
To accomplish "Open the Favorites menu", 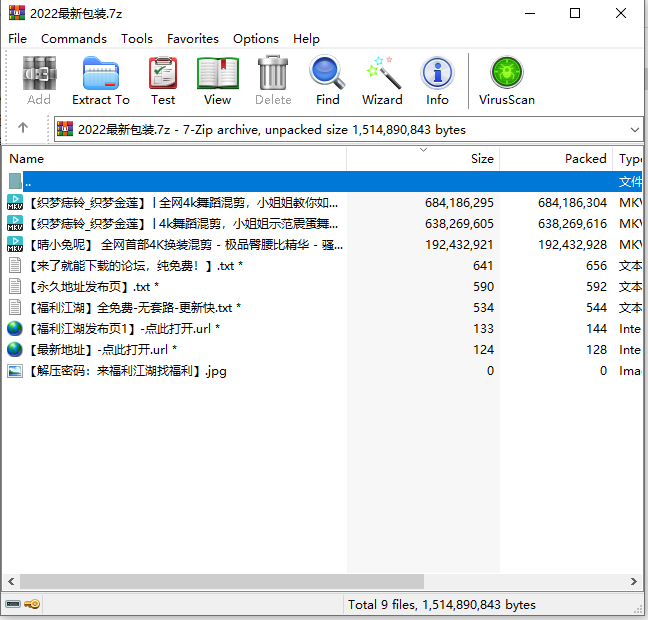I will click(193, 38).
